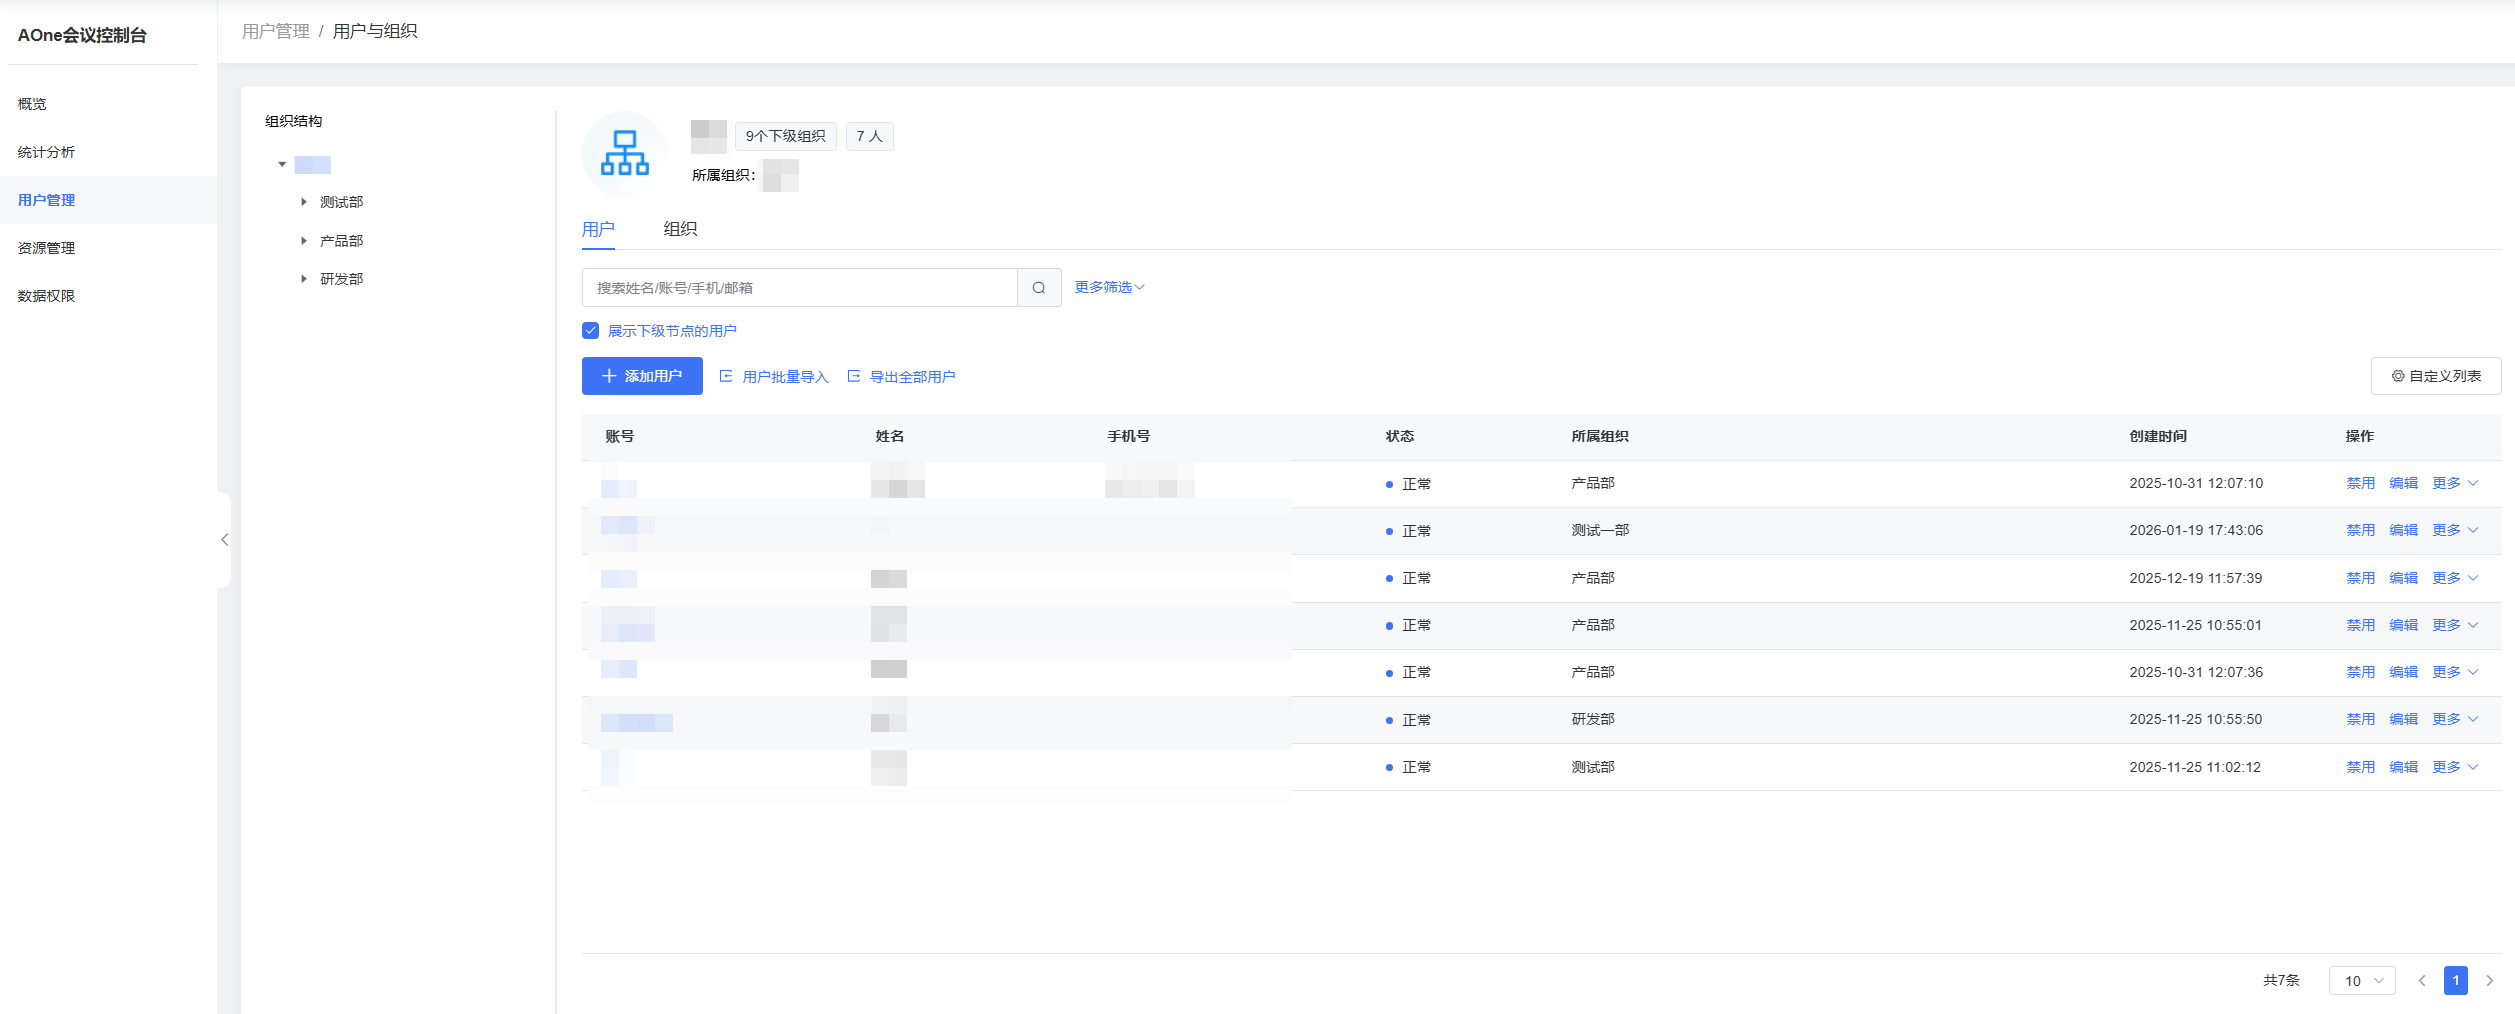Open 更多 menu for 测试一部 user row

click(2454, 531)
